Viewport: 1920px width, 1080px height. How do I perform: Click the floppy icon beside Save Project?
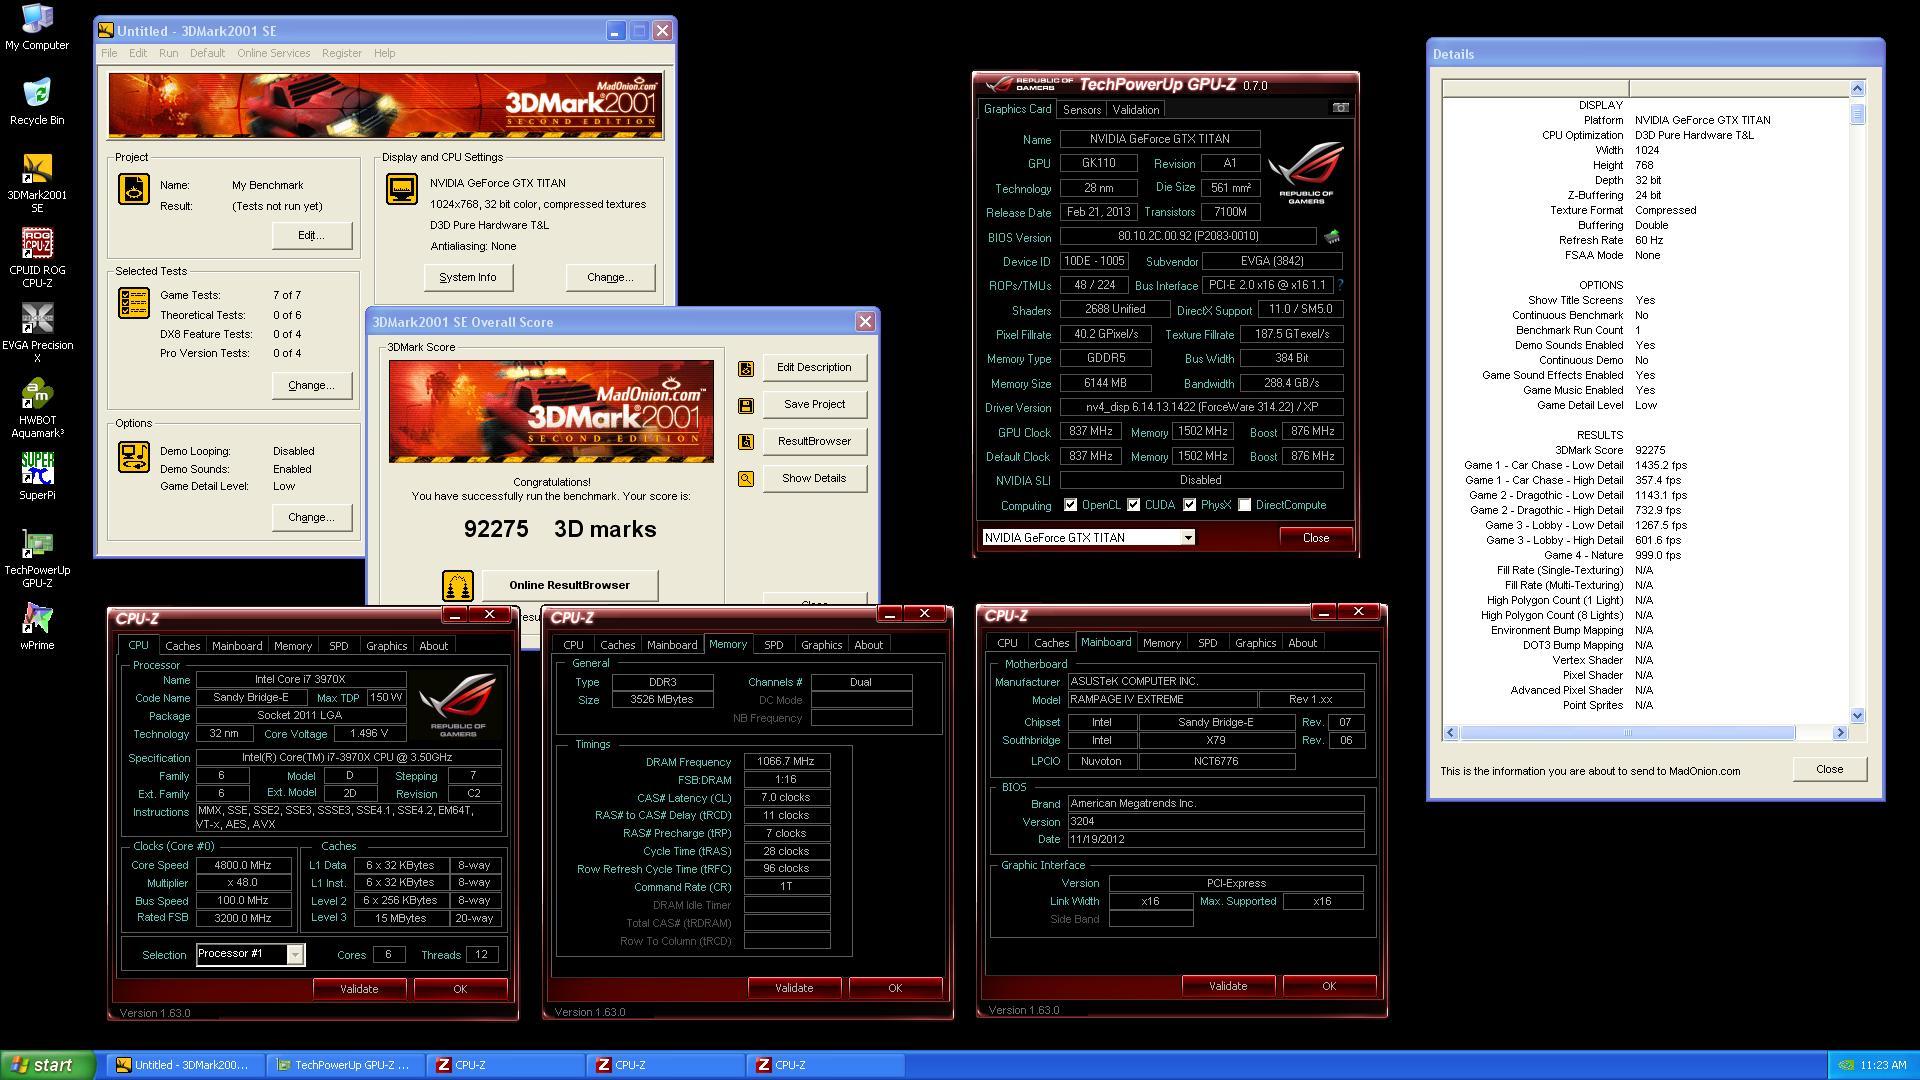click(746, 405)
